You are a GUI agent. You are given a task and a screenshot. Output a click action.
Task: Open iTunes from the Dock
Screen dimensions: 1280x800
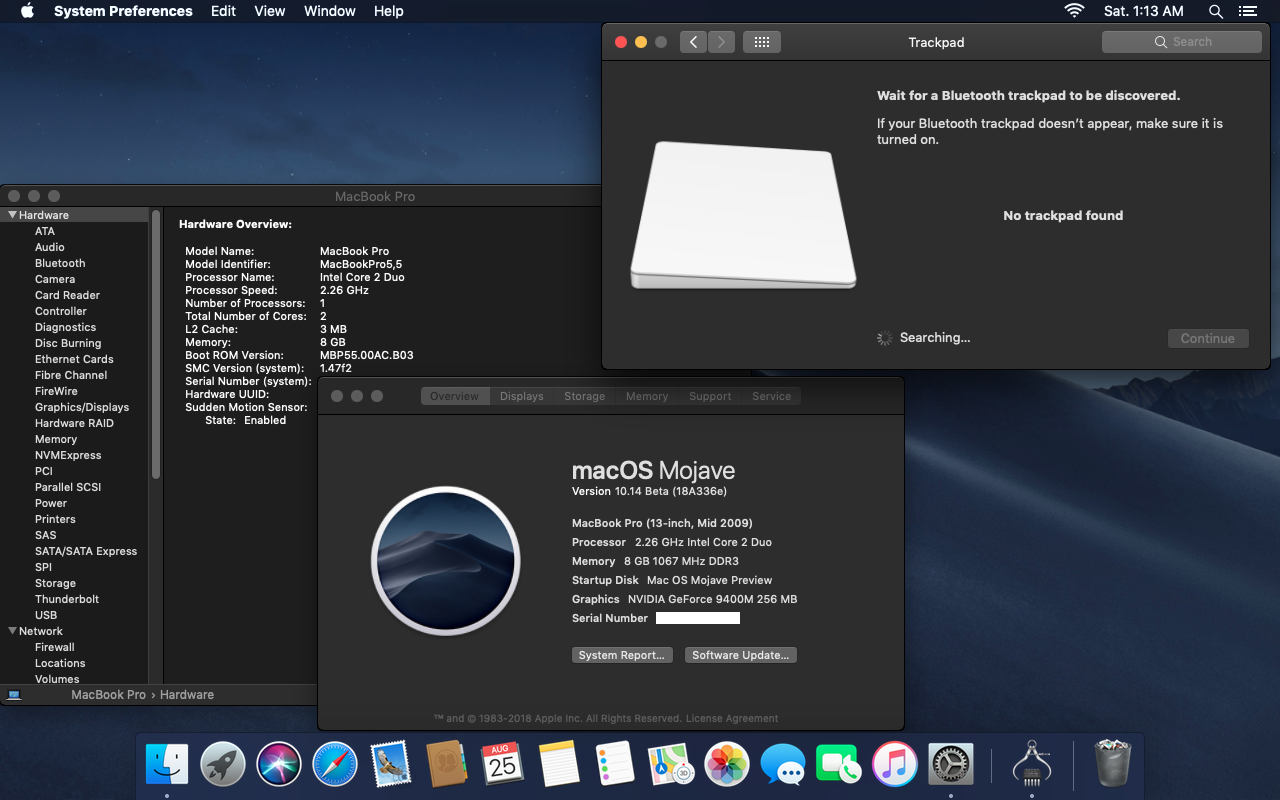[x=895, y=765]
